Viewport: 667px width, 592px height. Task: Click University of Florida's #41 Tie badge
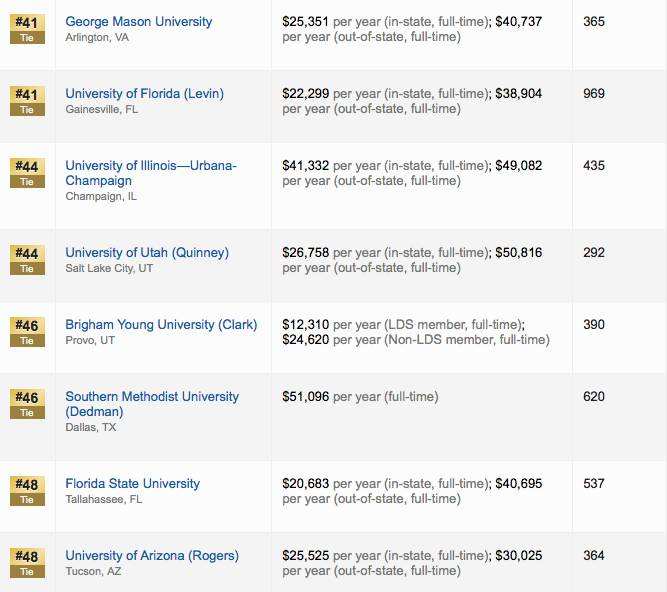click(27, 101)
